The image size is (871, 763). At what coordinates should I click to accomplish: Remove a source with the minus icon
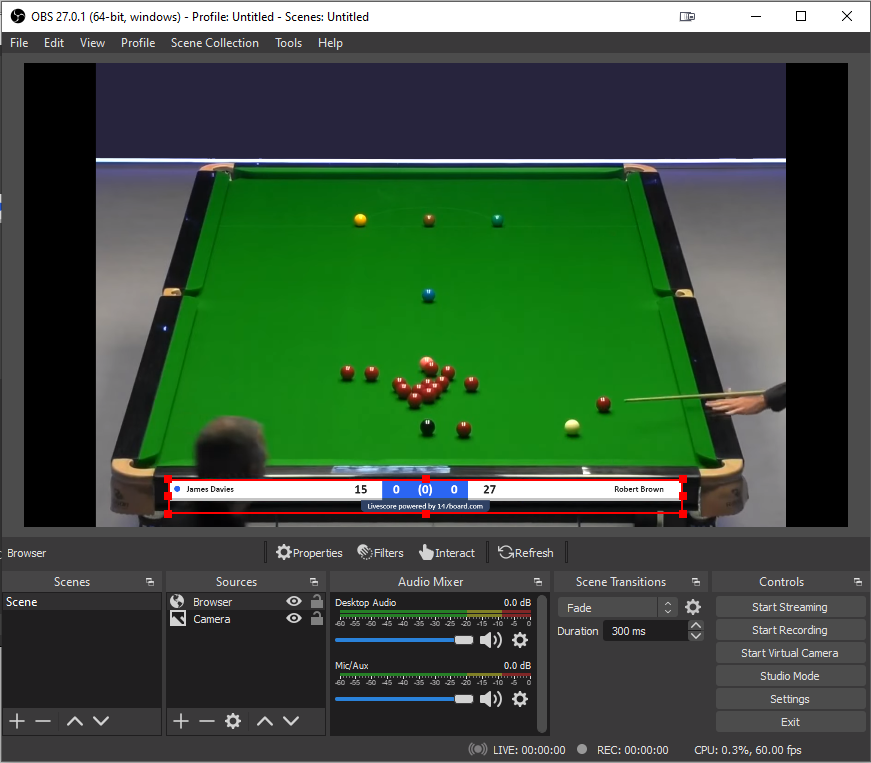tap(206, 720)
